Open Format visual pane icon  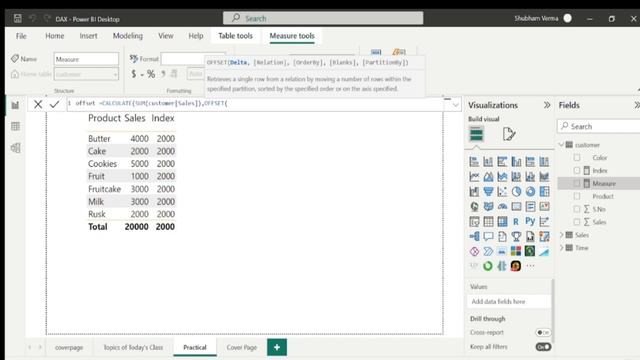[509, 134]
